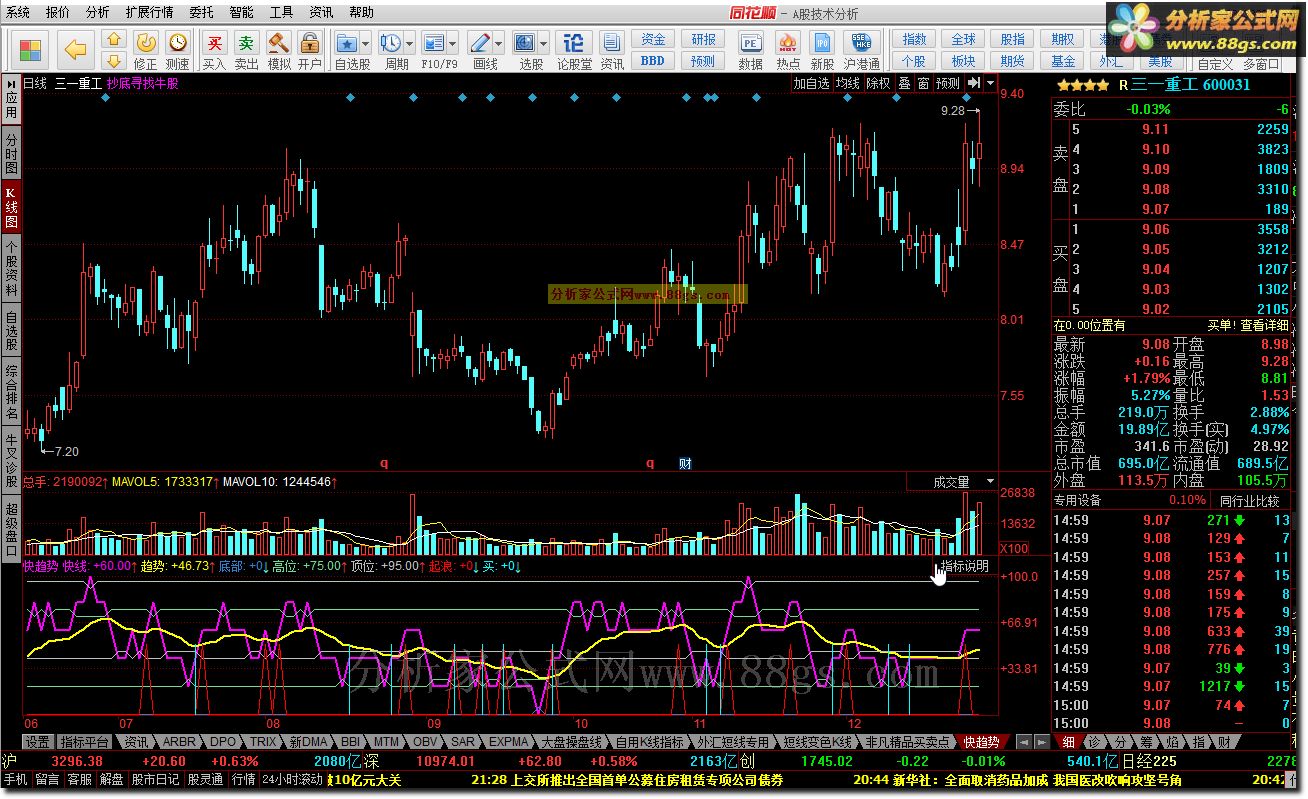The height and width of the screenshot is (799, 1308).
Task: Click the 研报 research report button
Action: tap(703, 39)
